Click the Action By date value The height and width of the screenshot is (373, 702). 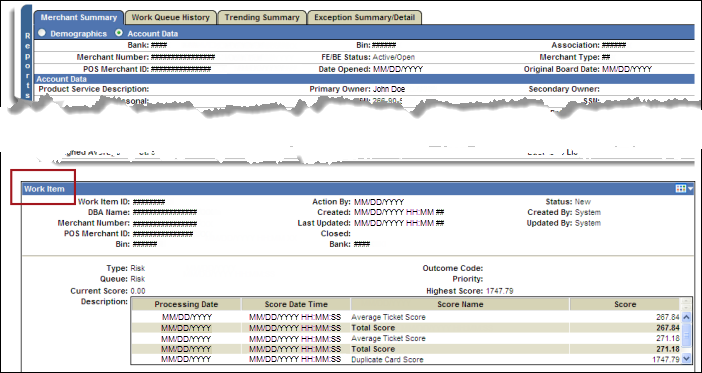[x=379, y=202]
